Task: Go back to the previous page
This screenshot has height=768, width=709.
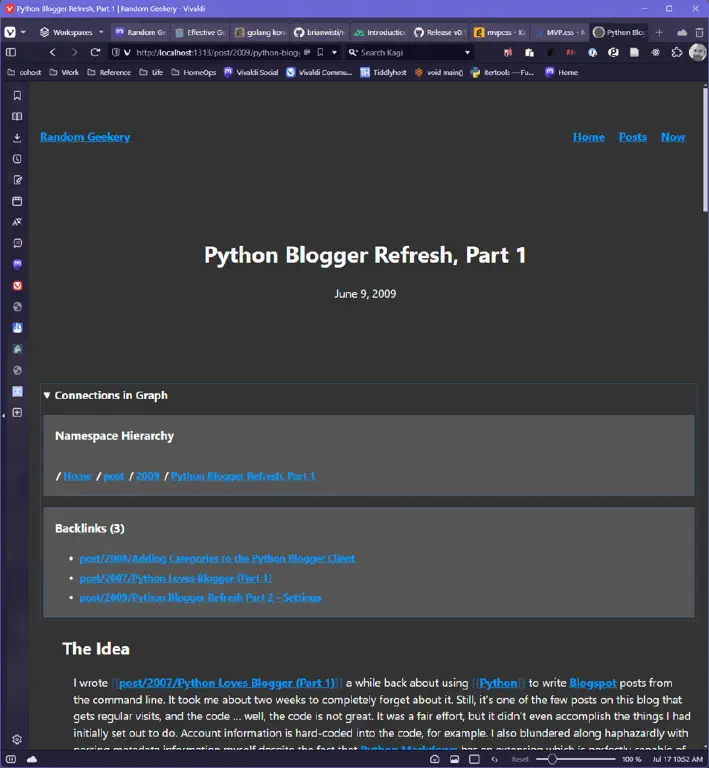Action: [53, 52]
